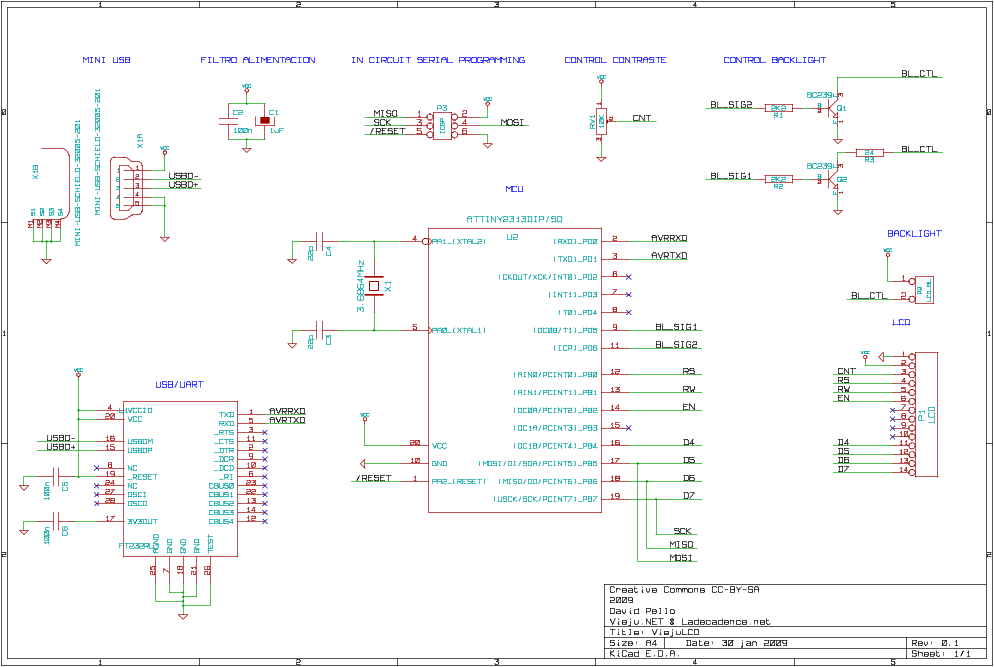
Task: Click "Vieju.NET & Ladecadence.net" text
Action: click(690, 622)
